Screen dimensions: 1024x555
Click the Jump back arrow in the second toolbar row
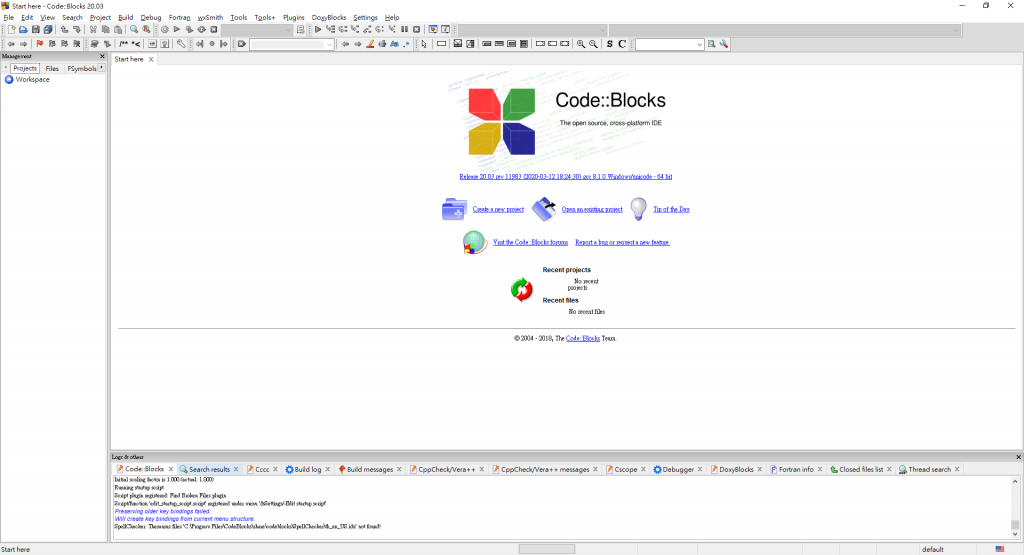point(11,44)
